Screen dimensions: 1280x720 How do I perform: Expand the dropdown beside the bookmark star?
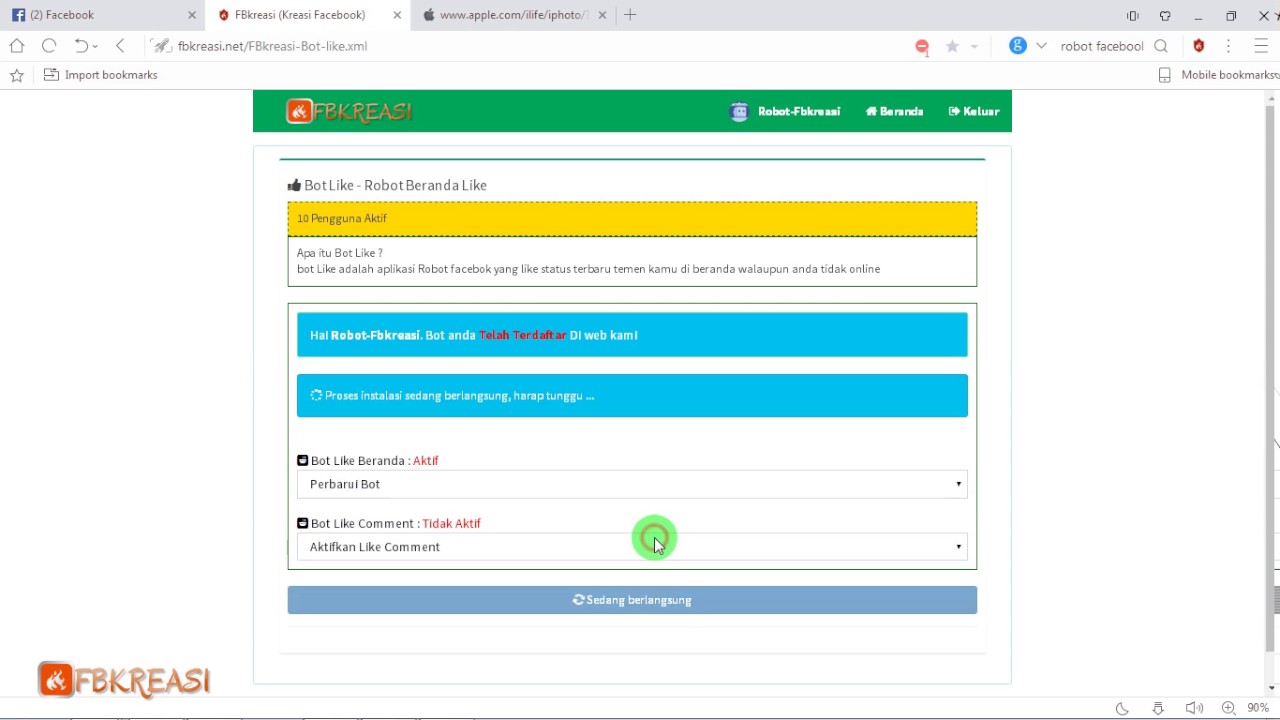[x=974, y=47]
